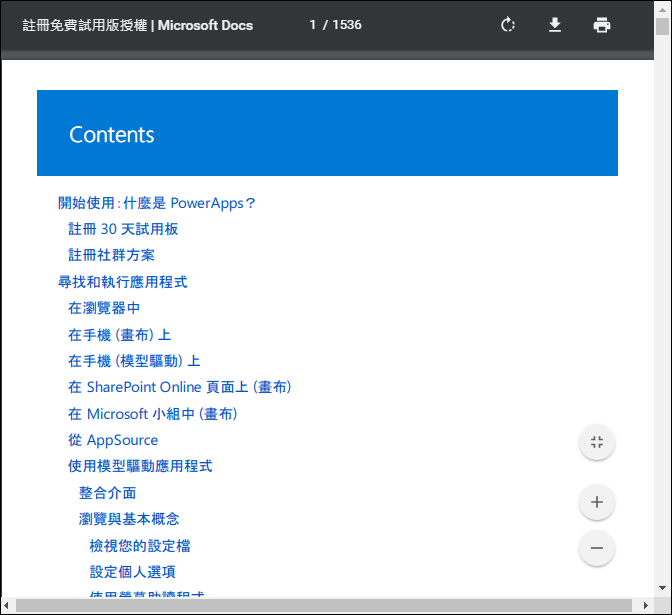Open the 註冊社群方案 link
This screenshot has width=672, height=615.
pos(111,255)
